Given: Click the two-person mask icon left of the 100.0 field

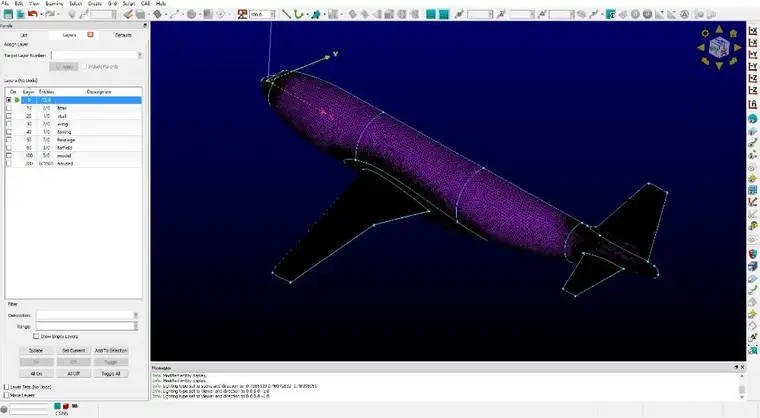Looking at the screenshot, I should pos(242,14).
